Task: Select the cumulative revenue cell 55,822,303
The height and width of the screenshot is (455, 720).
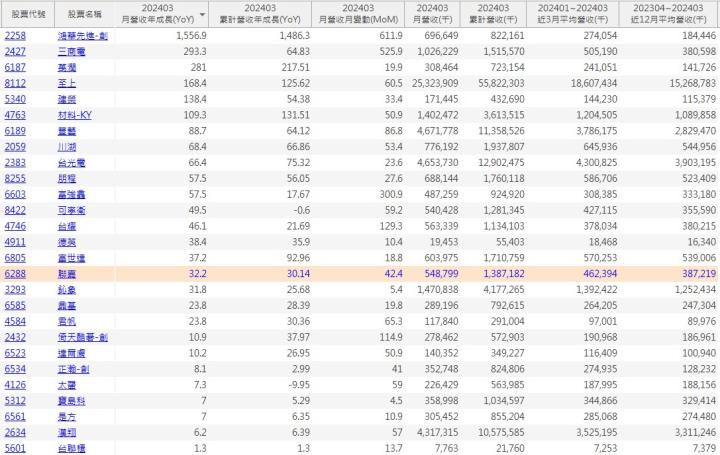Action: [501, 83]
